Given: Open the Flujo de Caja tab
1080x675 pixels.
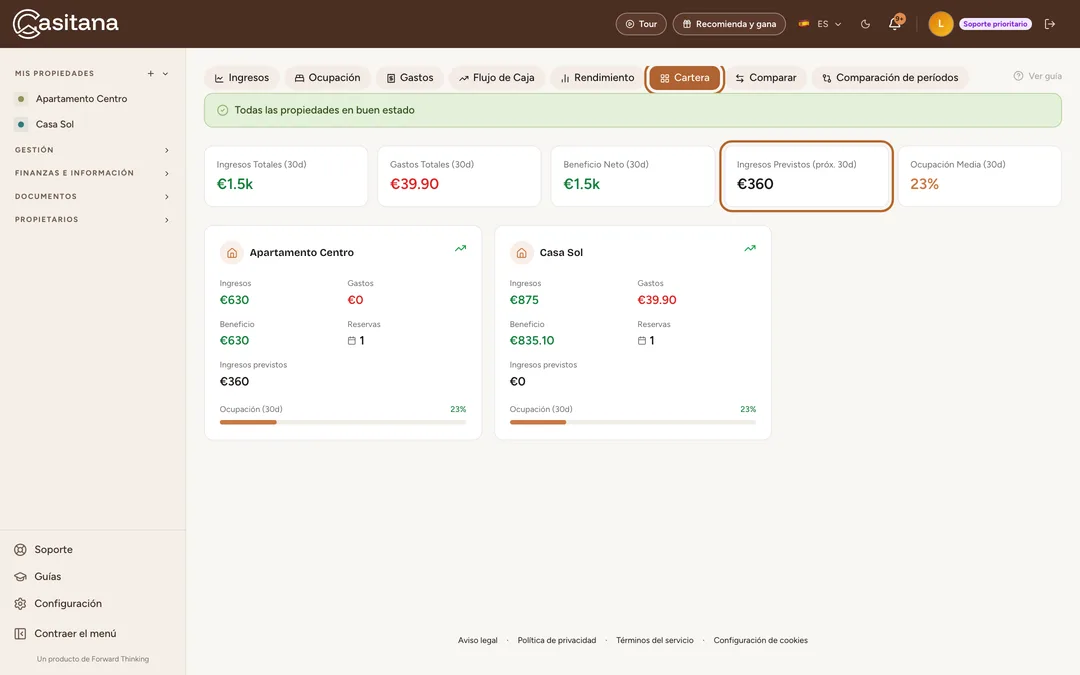Looking at the screenshot, I should click(x=497, y=78).
